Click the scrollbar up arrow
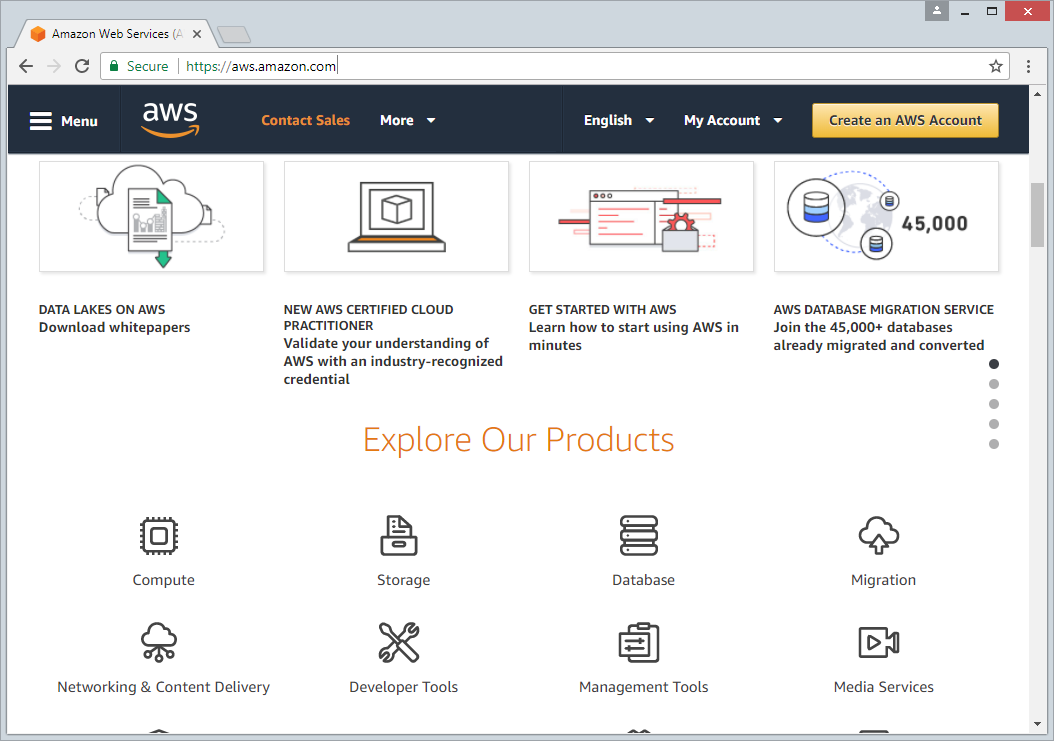This screenshot has height=741, width=1054. tap(1038, 93)
